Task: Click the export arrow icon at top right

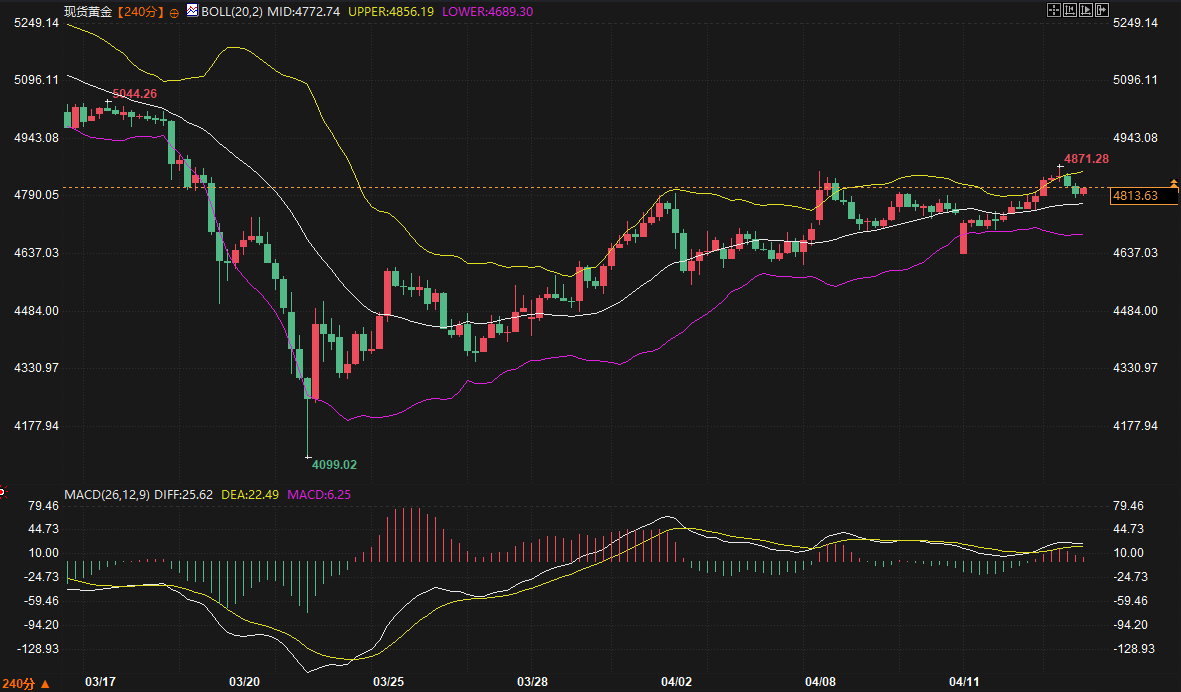Action: (x=1103, y=10)
